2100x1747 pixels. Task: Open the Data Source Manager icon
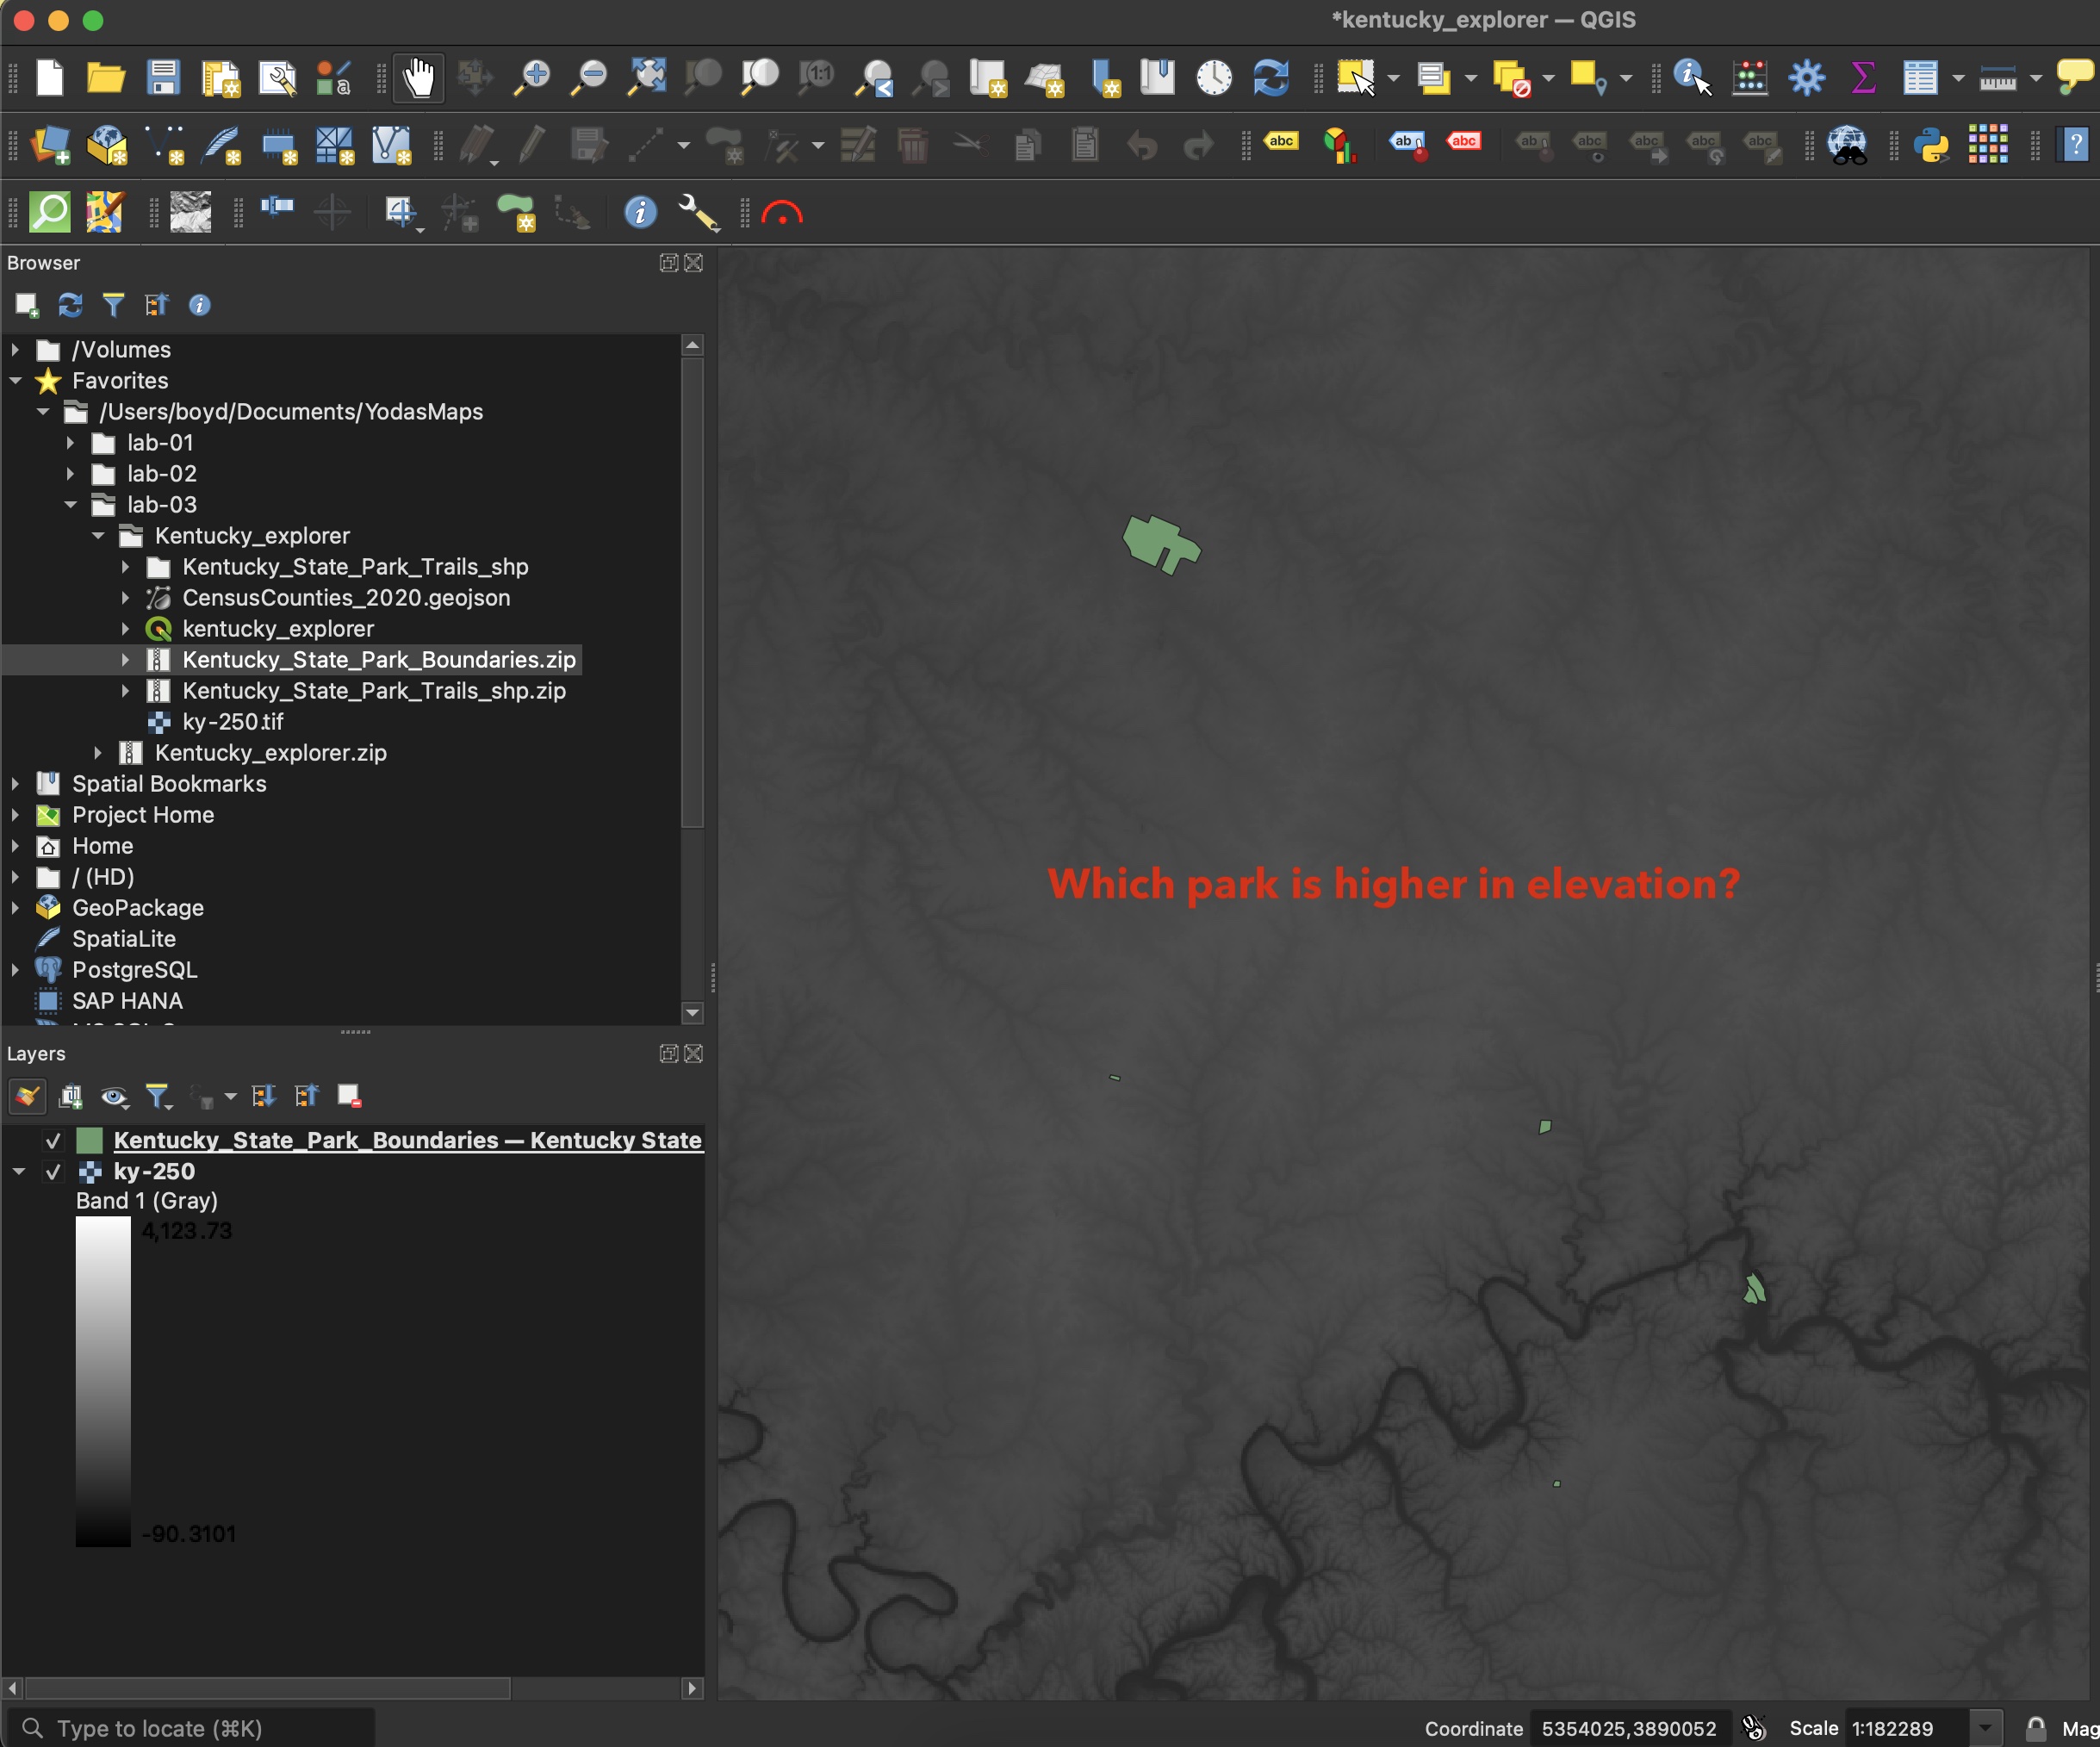pyautogui.click(x=51, y=146)
